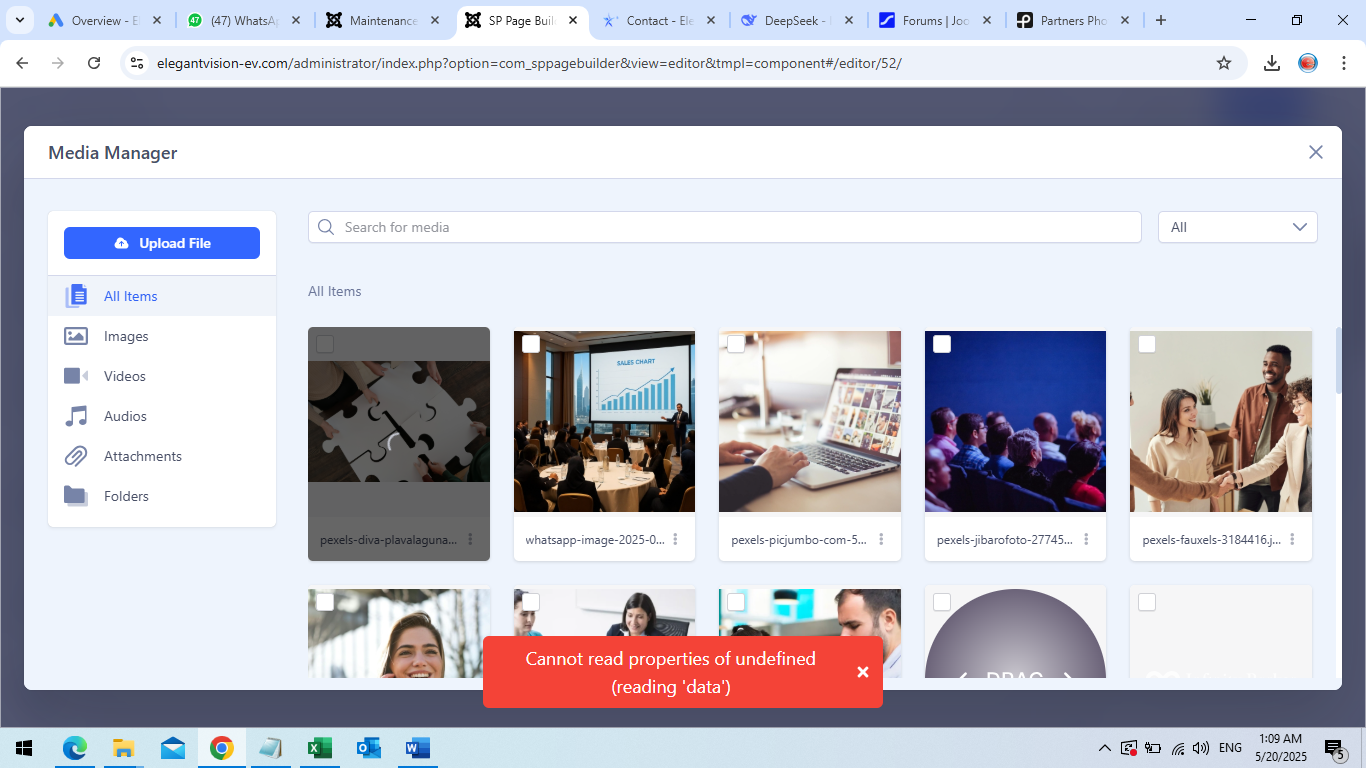This screenshot has width=1366, height=768.
Task: Select checkbox on laptop image
Action: tap(736, 344)
